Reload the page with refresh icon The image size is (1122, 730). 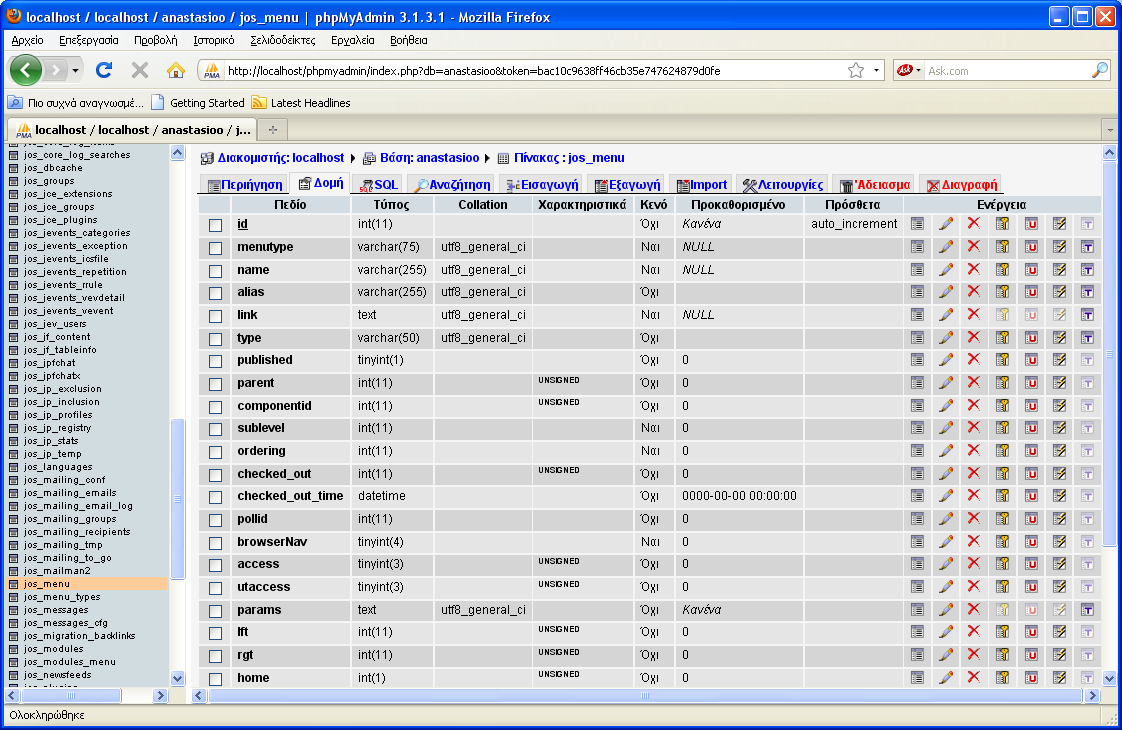coord(104,70)
